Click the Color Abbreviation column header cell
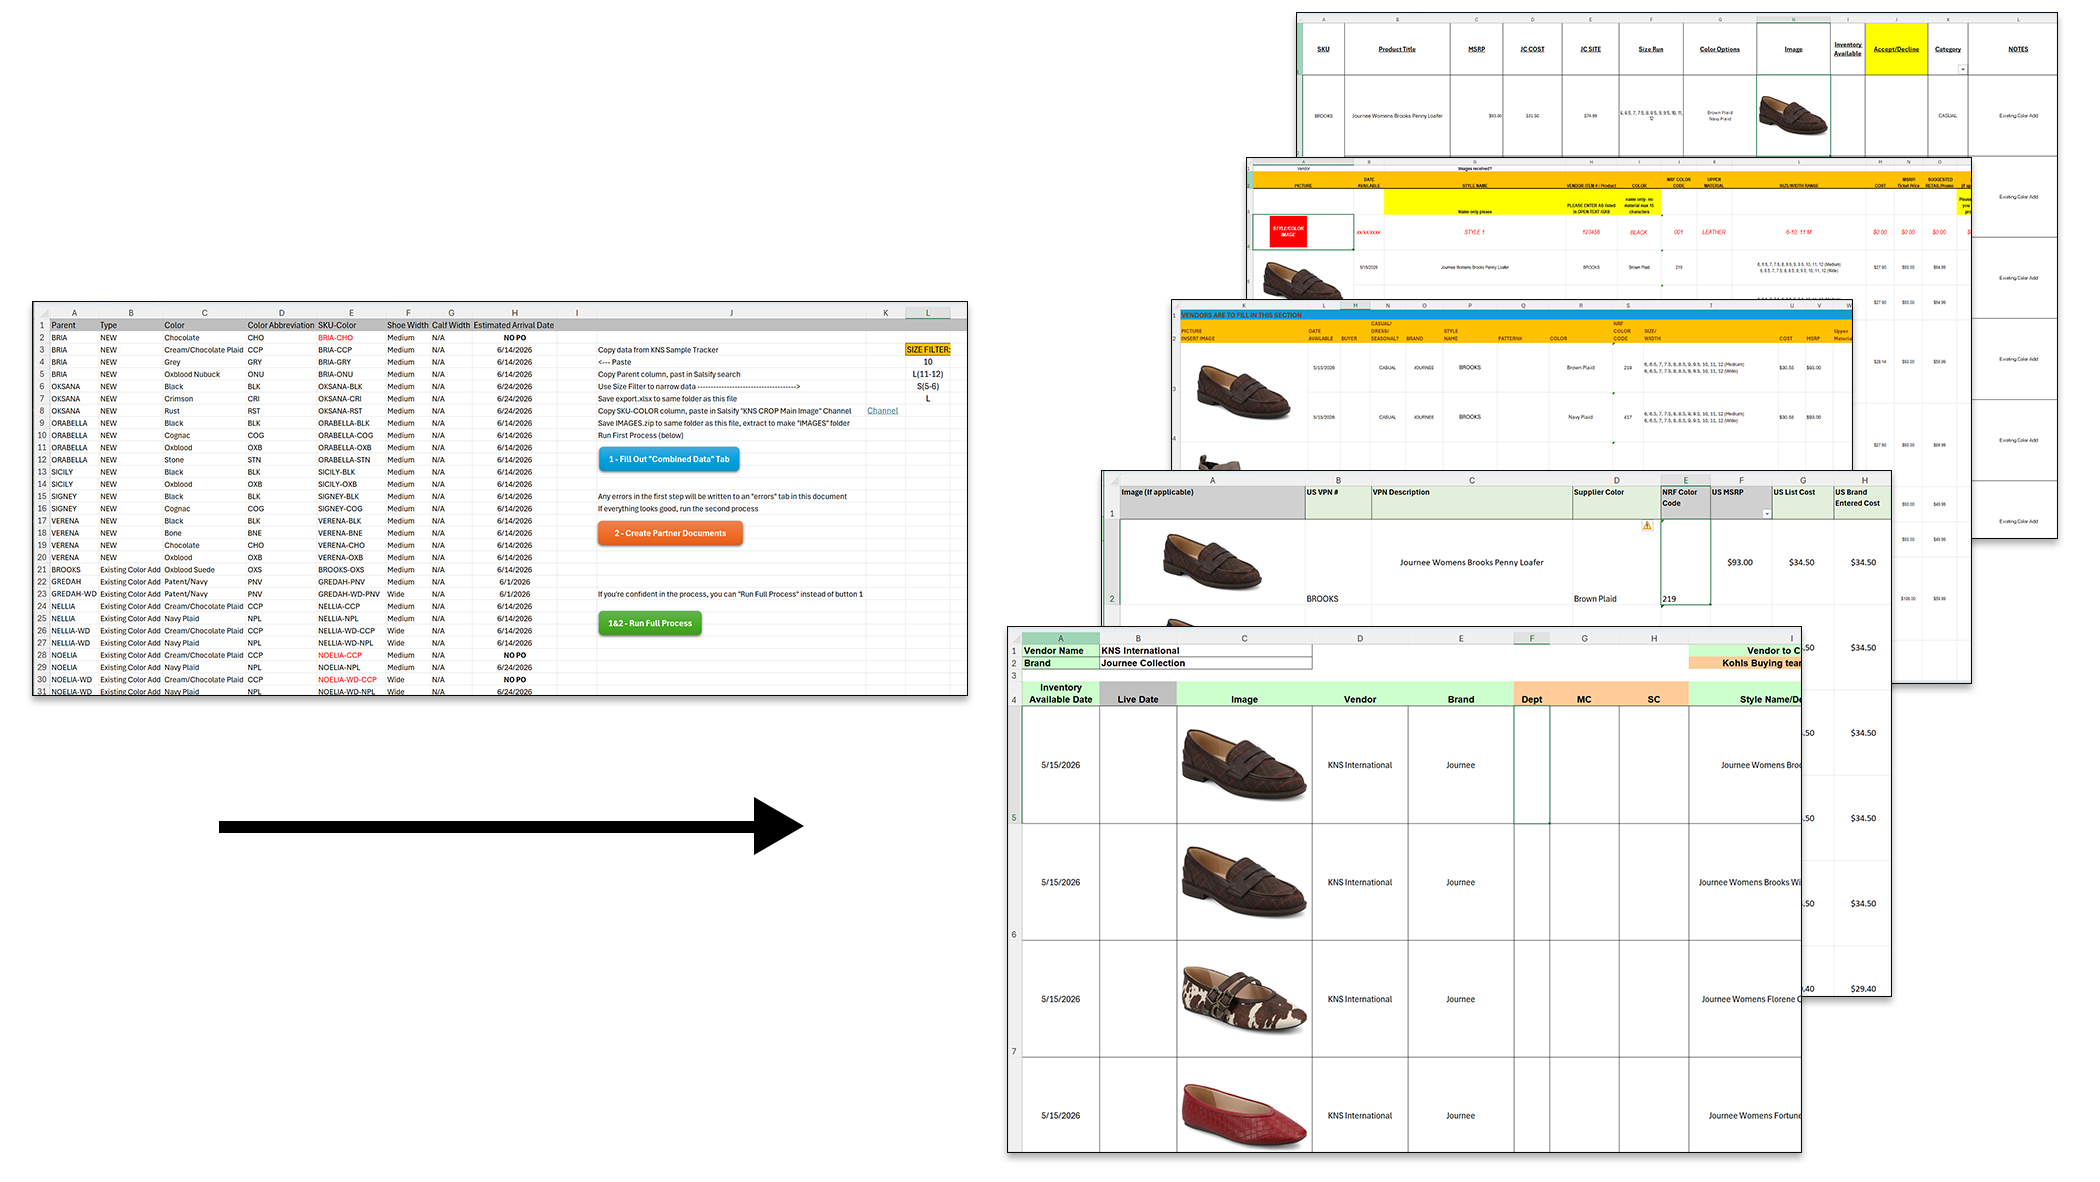This screenshot has height=1182, width=2100. coord(281,325)
